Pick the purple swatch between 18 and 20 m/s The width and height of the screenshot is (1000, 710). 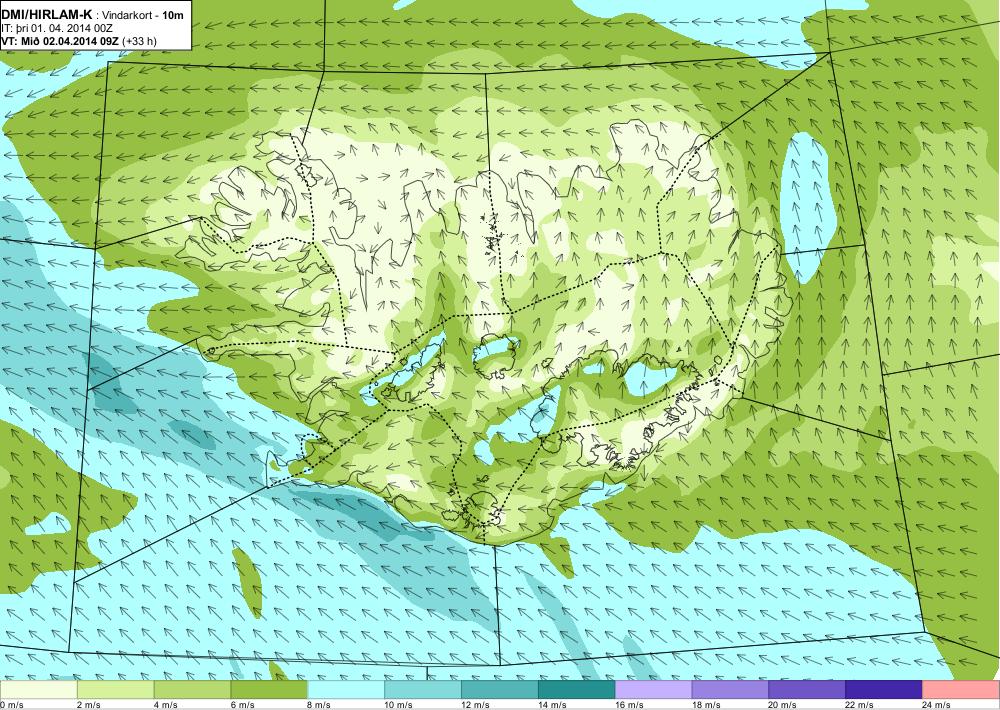tap(730, 690)
